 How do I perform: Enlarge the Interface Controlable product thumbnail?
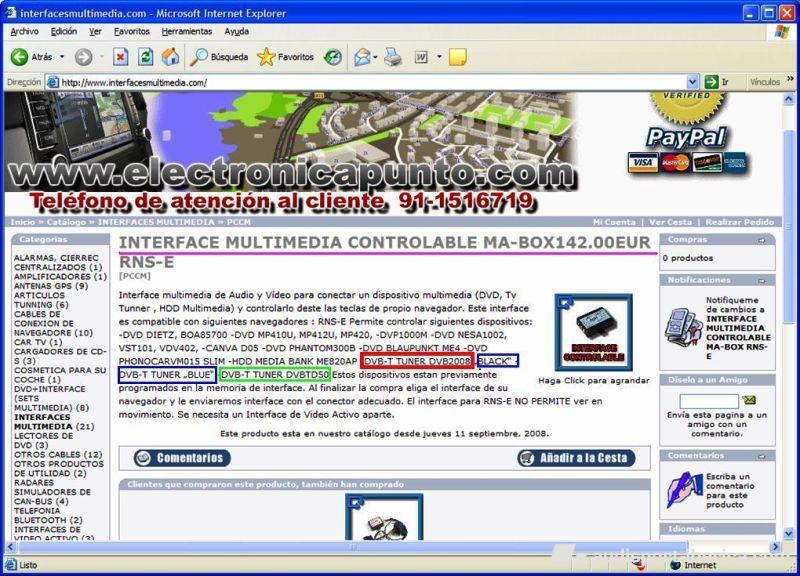point(593,332)
